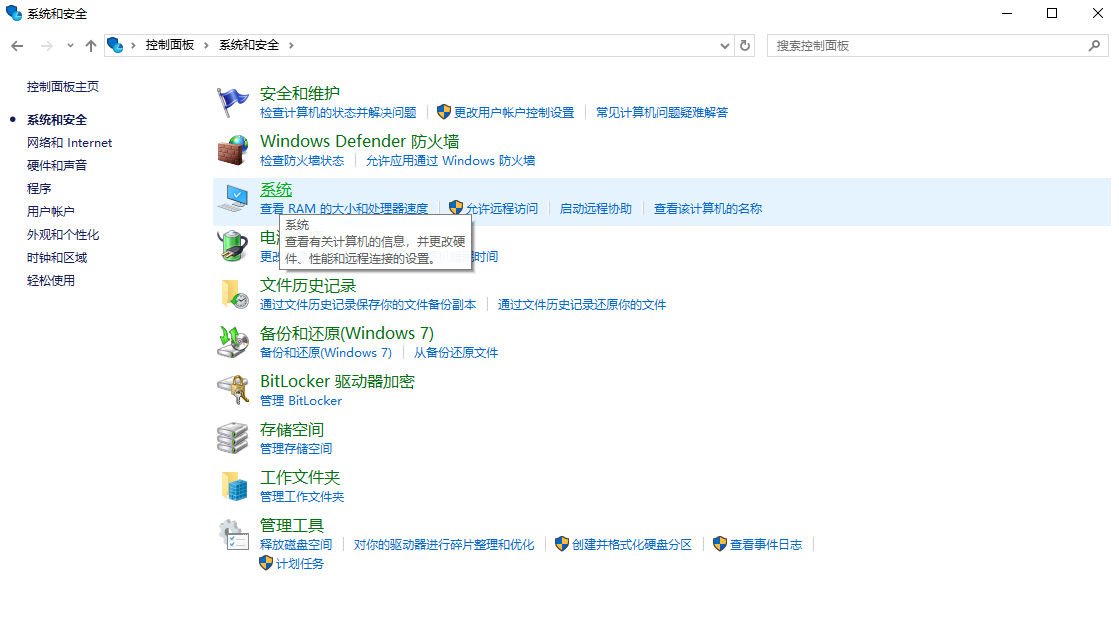Open the 查看事件日志 link
Screen dimensions: 1119x626
click(765, 545)
